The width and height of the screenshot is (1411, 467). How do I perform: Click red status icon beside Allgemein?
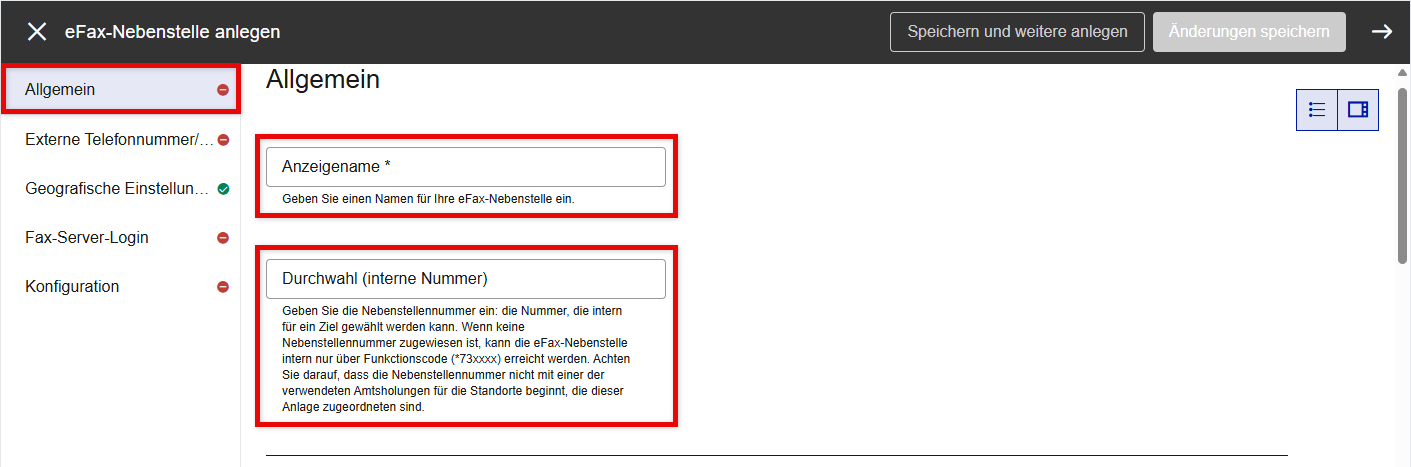[223, 90]
